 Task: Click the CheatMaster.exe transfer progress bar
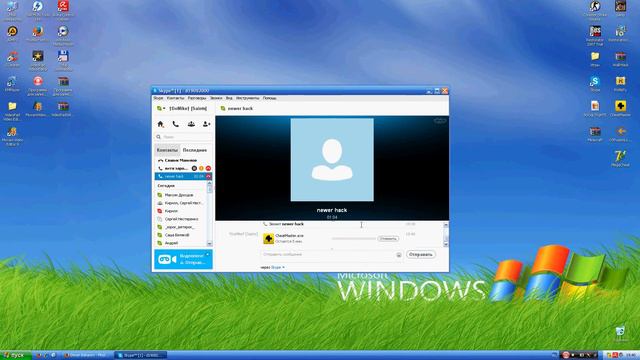[x=353, y=238]
